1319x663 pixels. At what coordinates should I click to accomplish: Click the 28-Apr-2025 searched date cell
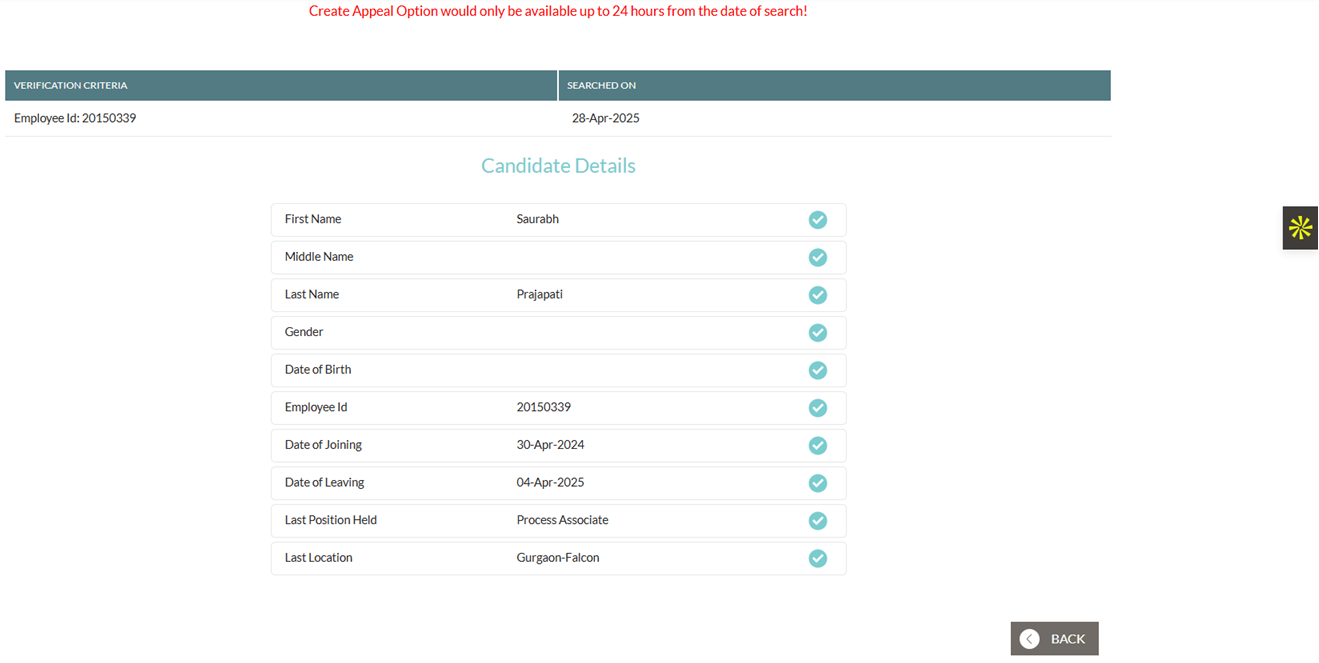click(x=605, y=118)
